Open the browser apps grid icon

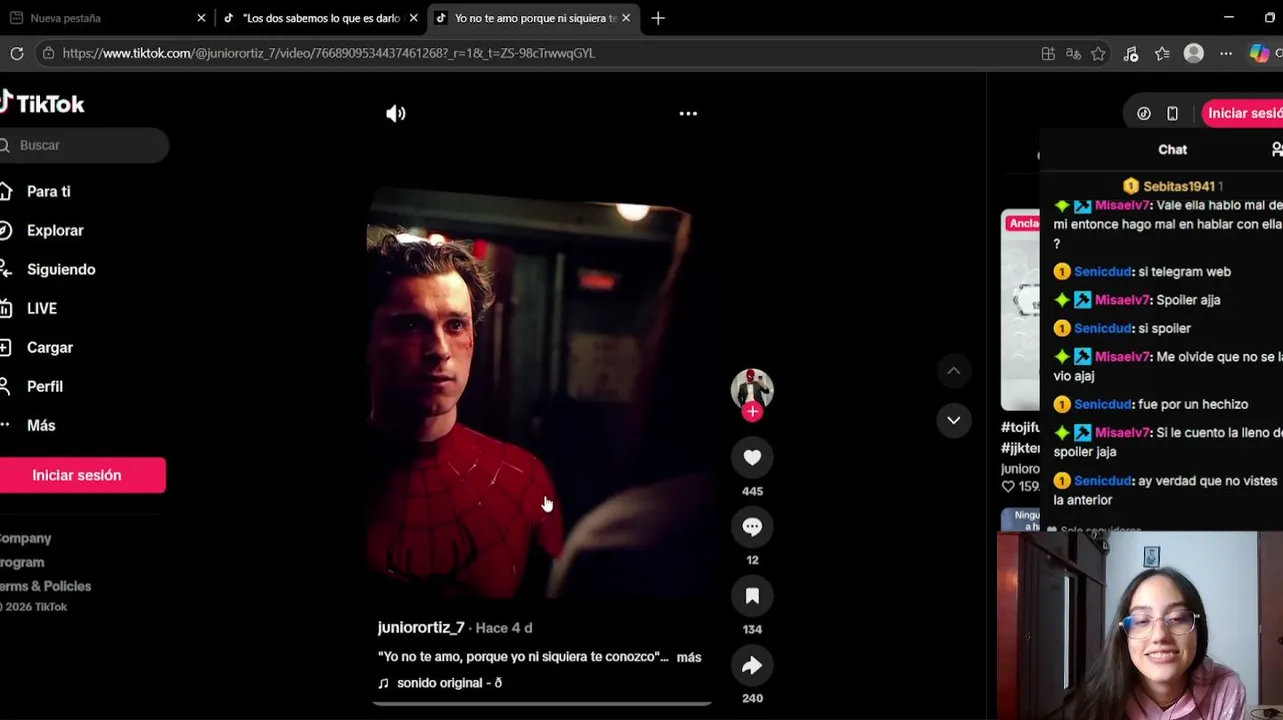point(1048,54)
